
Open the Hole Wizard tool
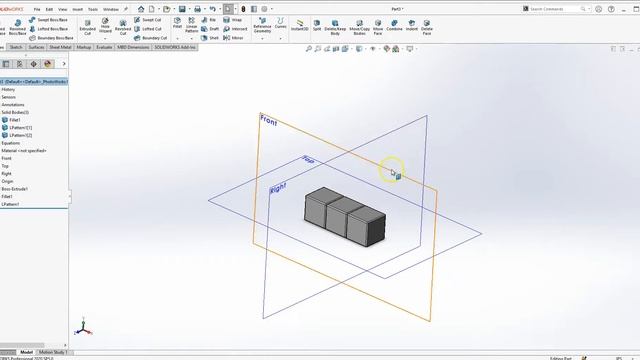coord(105,25)
